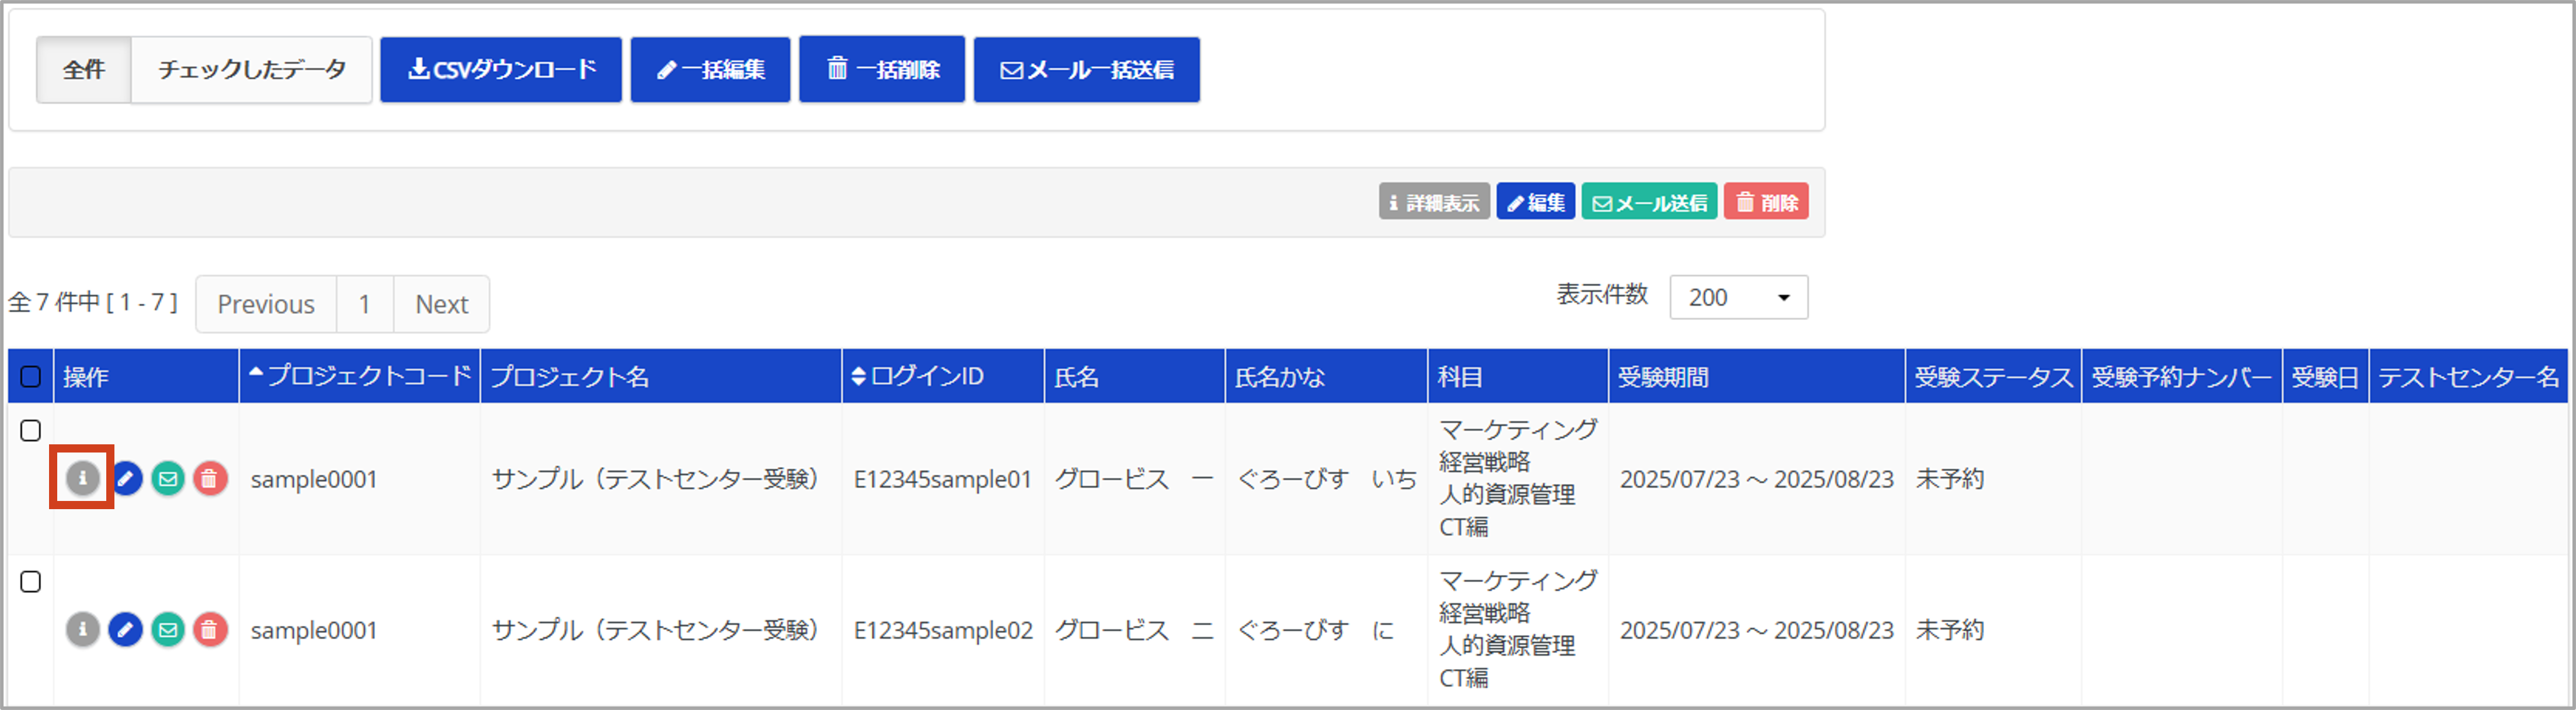The width and height of the screenshot is (2576, 710).
Task: Toggle the select-all checkbox in table header
Action: coord(31,376)
